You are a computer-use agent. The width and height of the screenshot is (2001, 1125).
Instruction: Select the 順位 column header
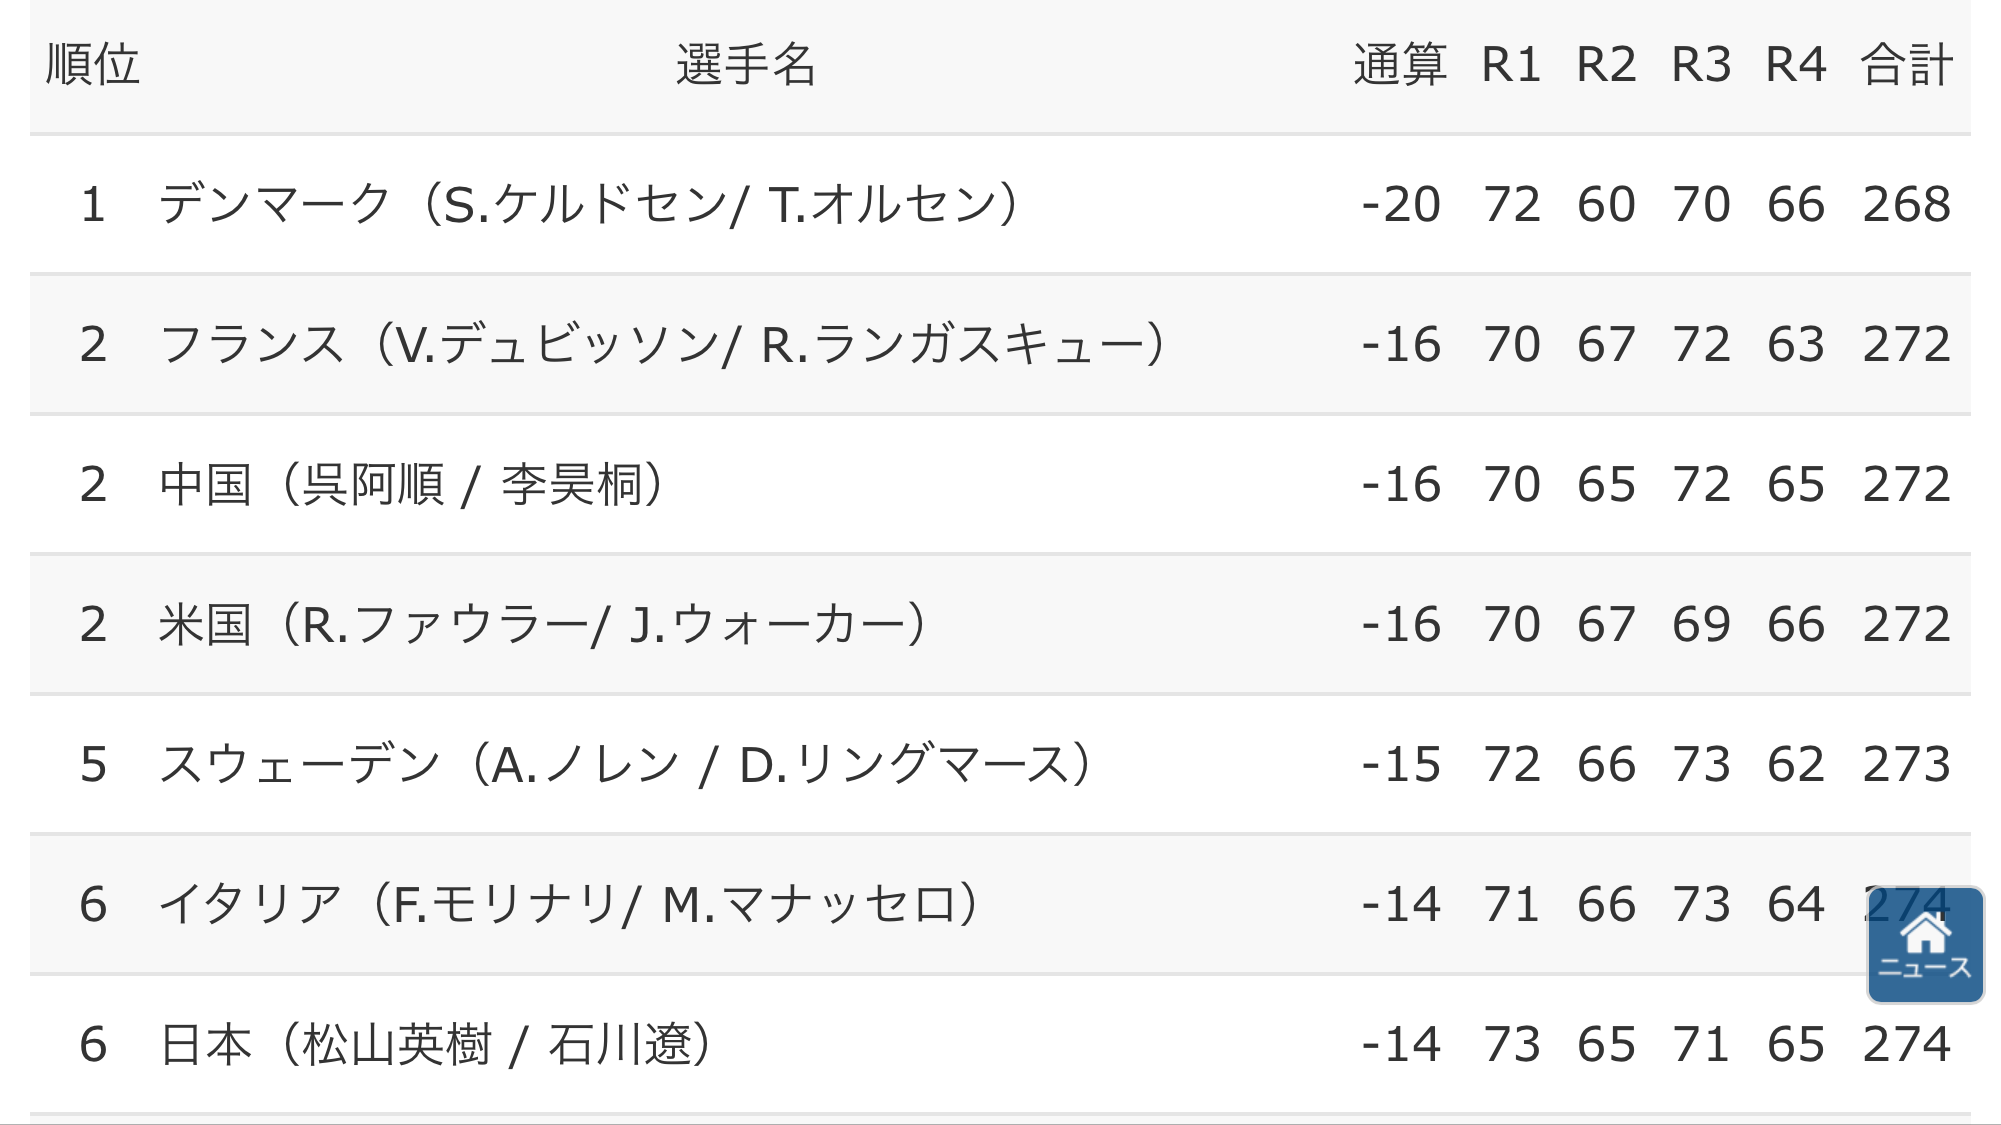point(93,65)
